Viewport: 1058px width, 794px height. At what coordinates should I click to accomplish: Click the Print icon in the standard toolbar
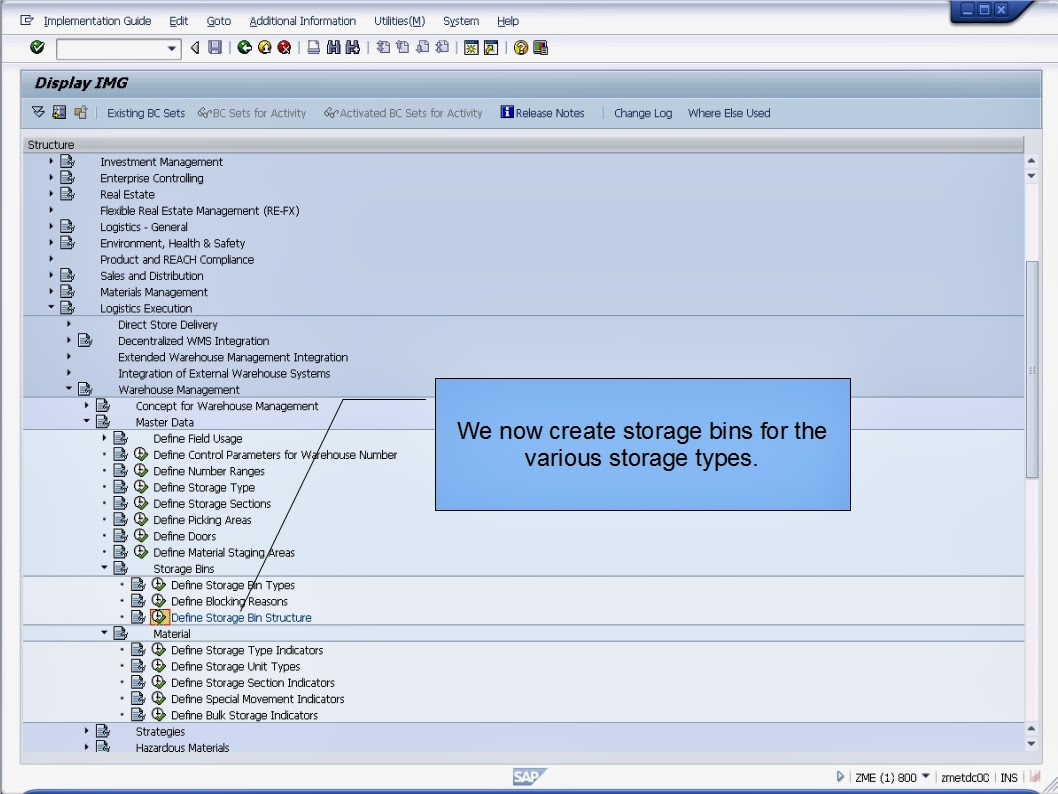312,47
